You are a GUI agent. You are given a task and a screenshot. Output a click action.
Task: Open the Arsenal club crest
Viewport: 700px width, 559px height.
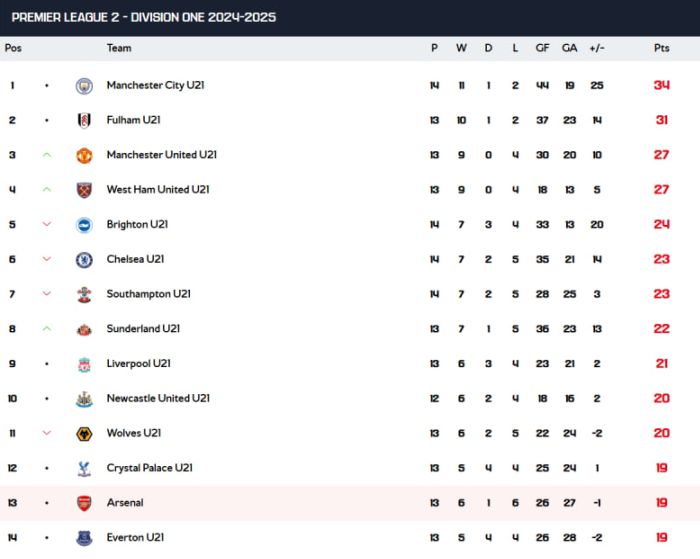click(84, 503)
